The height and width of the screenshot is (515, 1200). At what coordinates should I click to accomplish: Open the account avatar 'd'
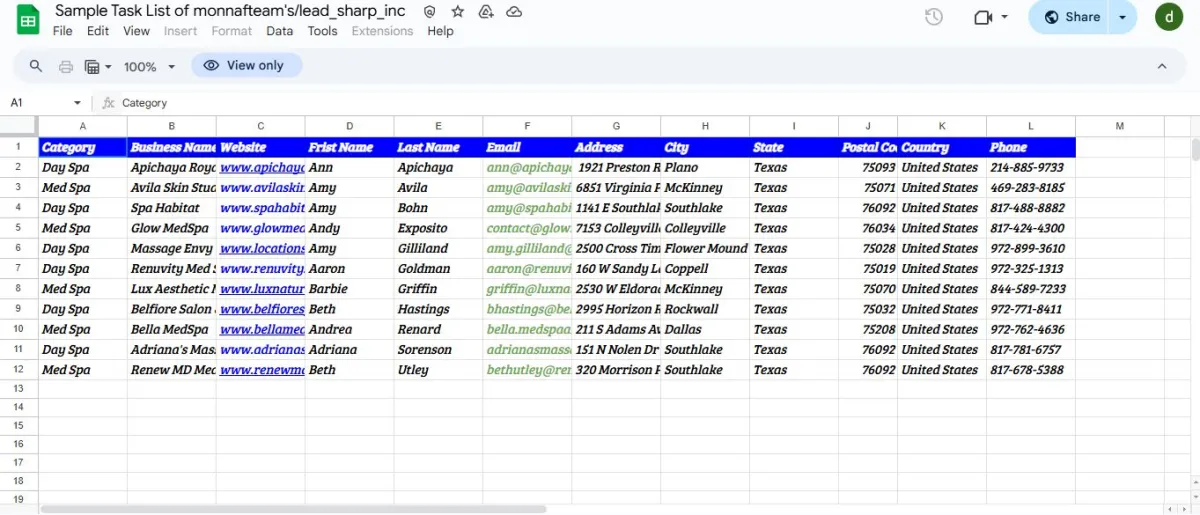coord(1169,17)
